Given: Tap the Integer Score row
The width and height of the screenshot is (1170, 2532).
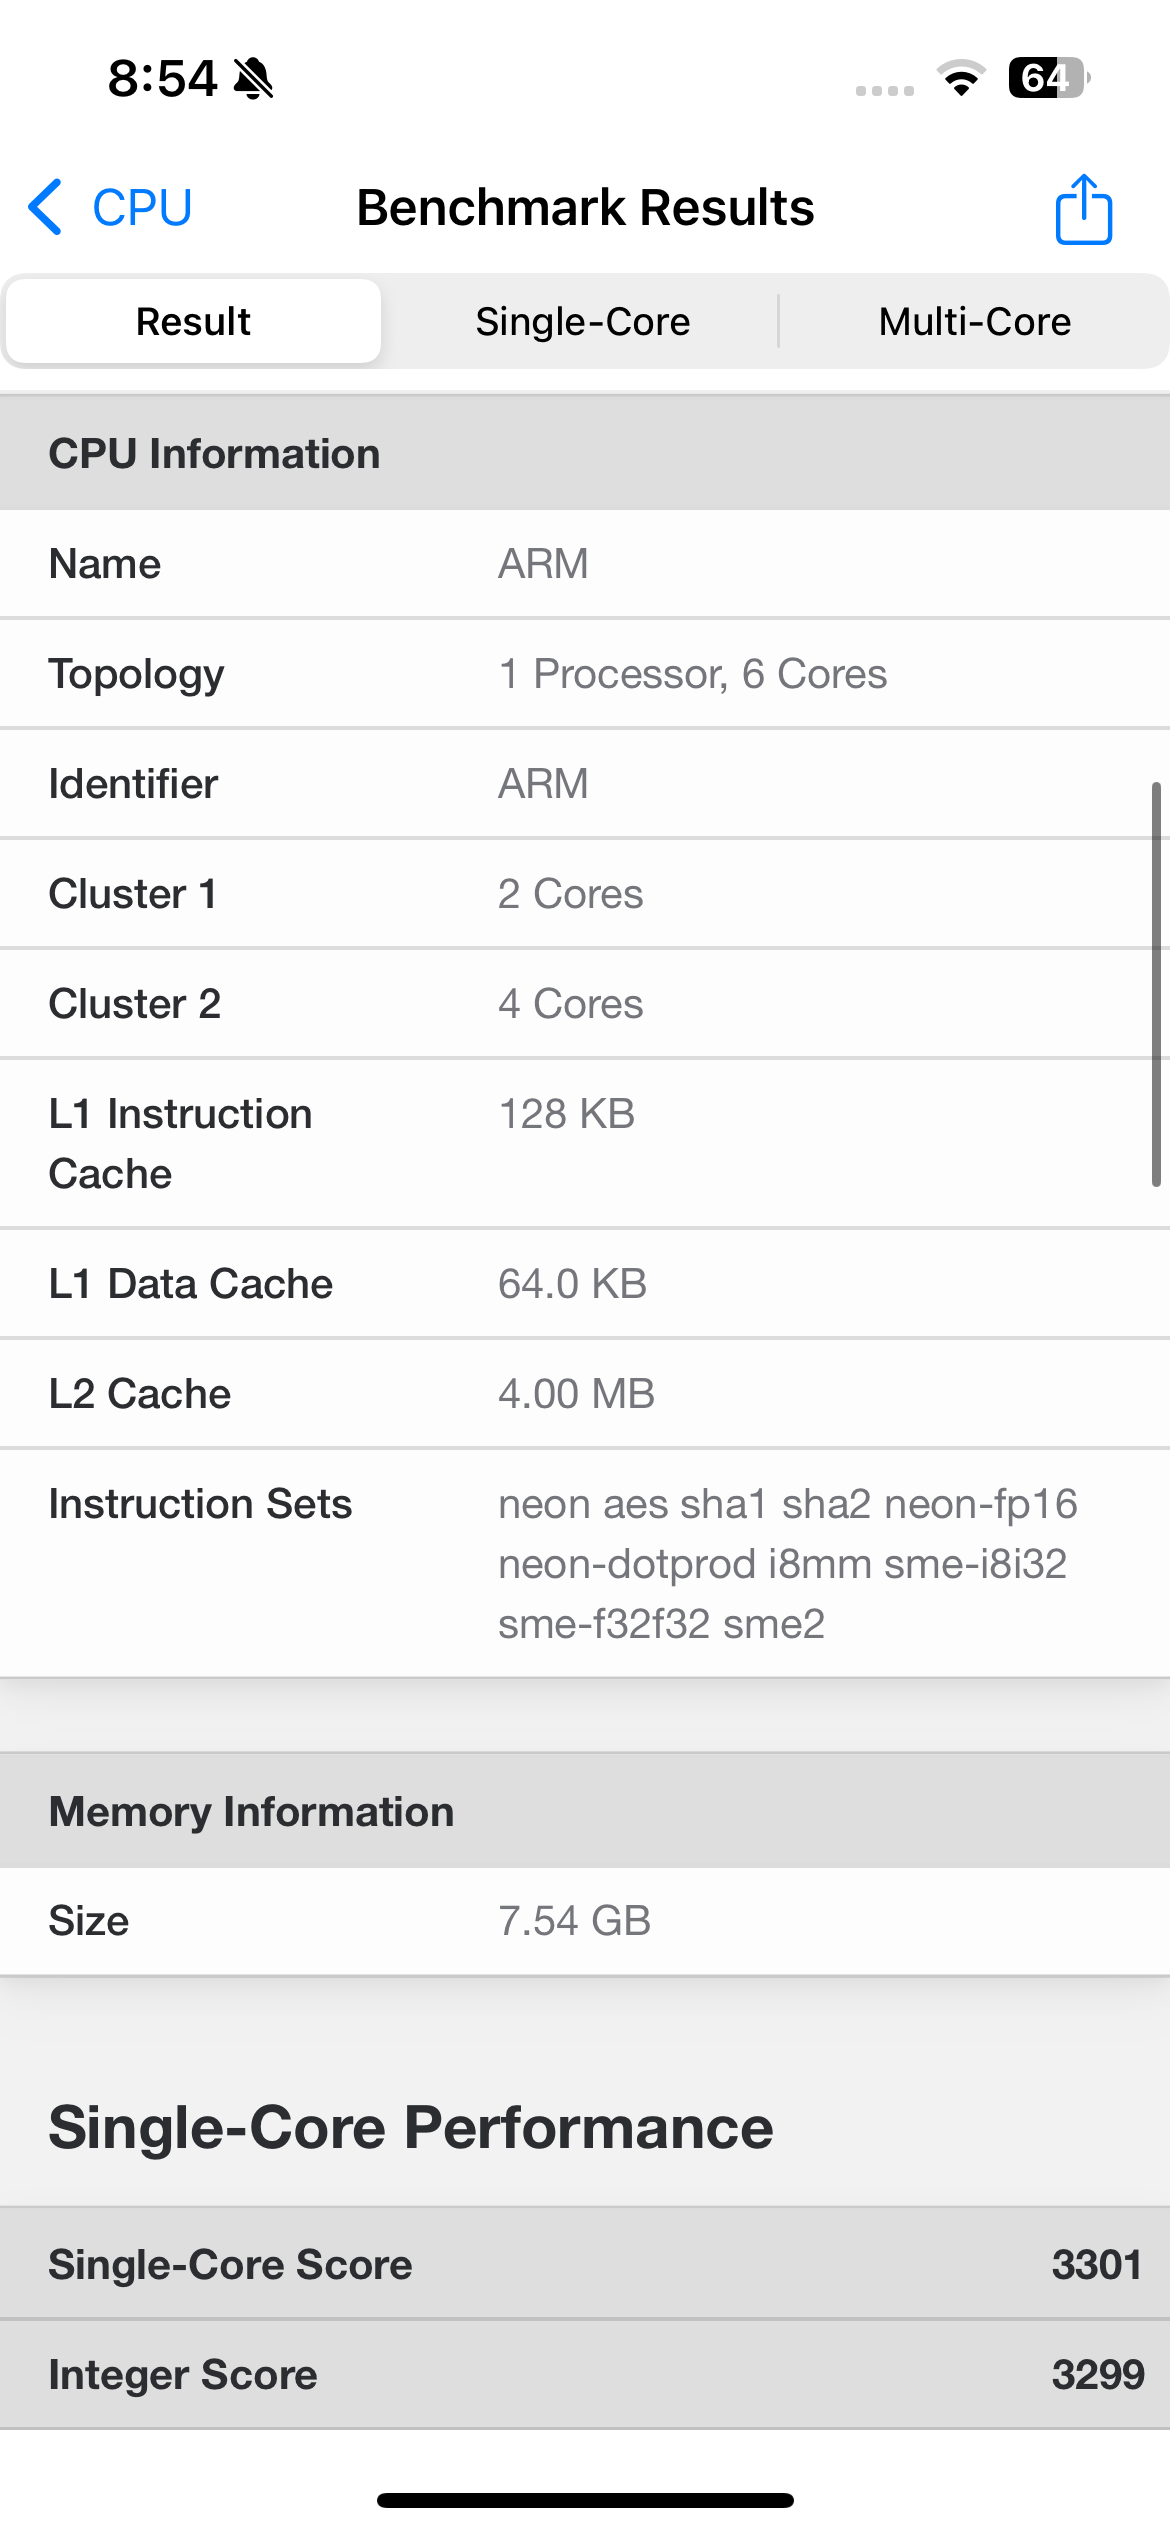Looking at the screenshot, I should click(585, 2375).
